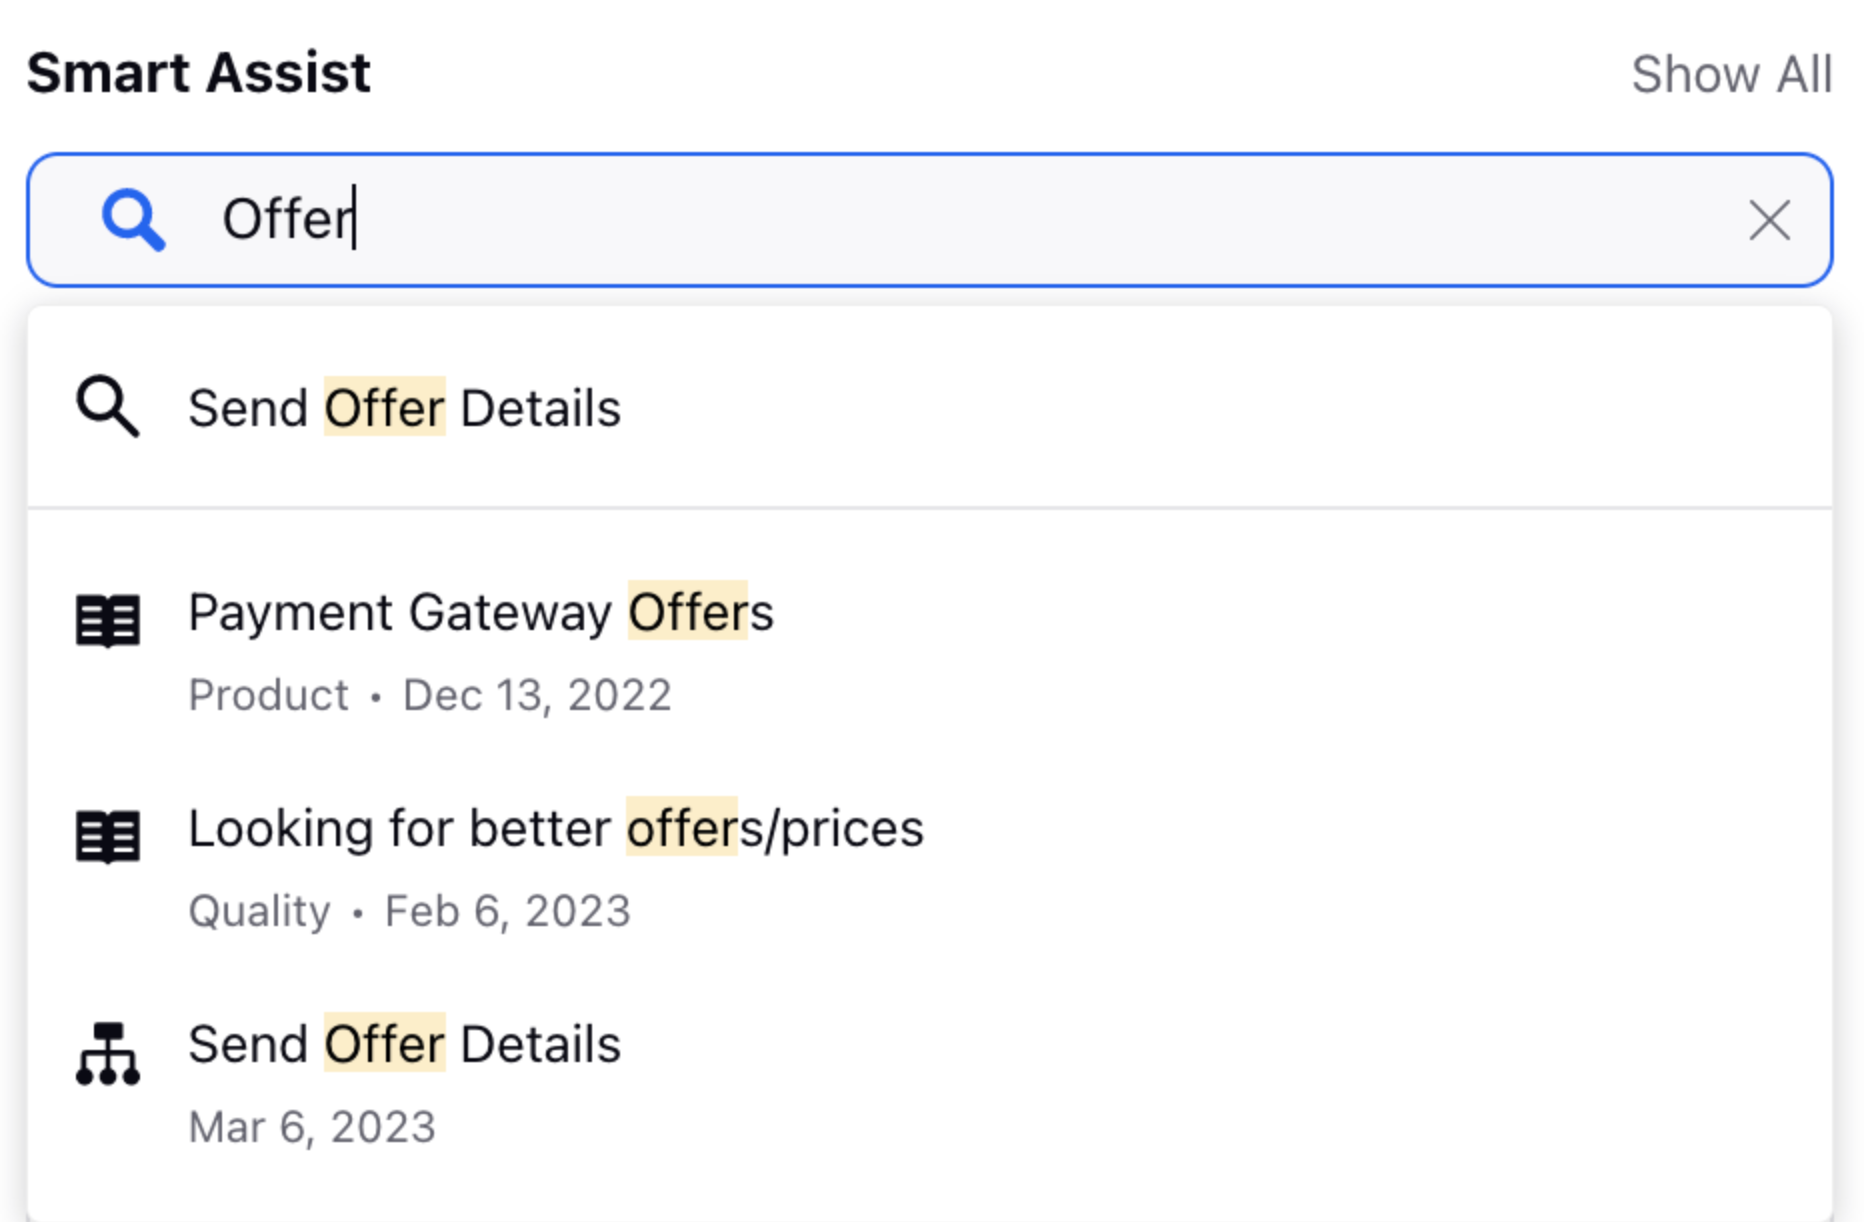The width and height of the screenshot is (1864, 1222).
Task: Open Send Offer Details workflow dated Mar 6
Action: tap(404, 1045)
